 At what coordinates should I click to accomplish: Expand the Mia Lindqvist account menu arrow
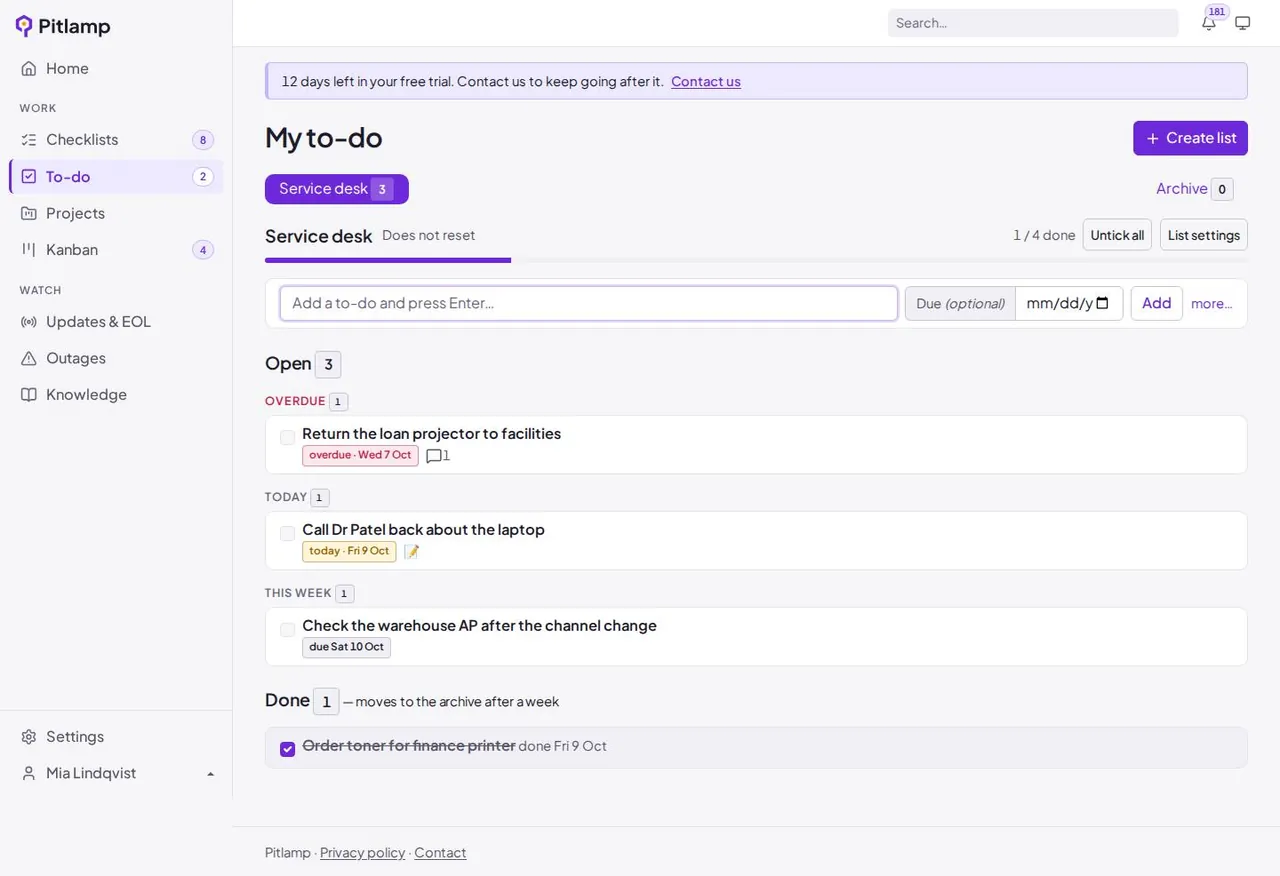click(x=210, y=774)
